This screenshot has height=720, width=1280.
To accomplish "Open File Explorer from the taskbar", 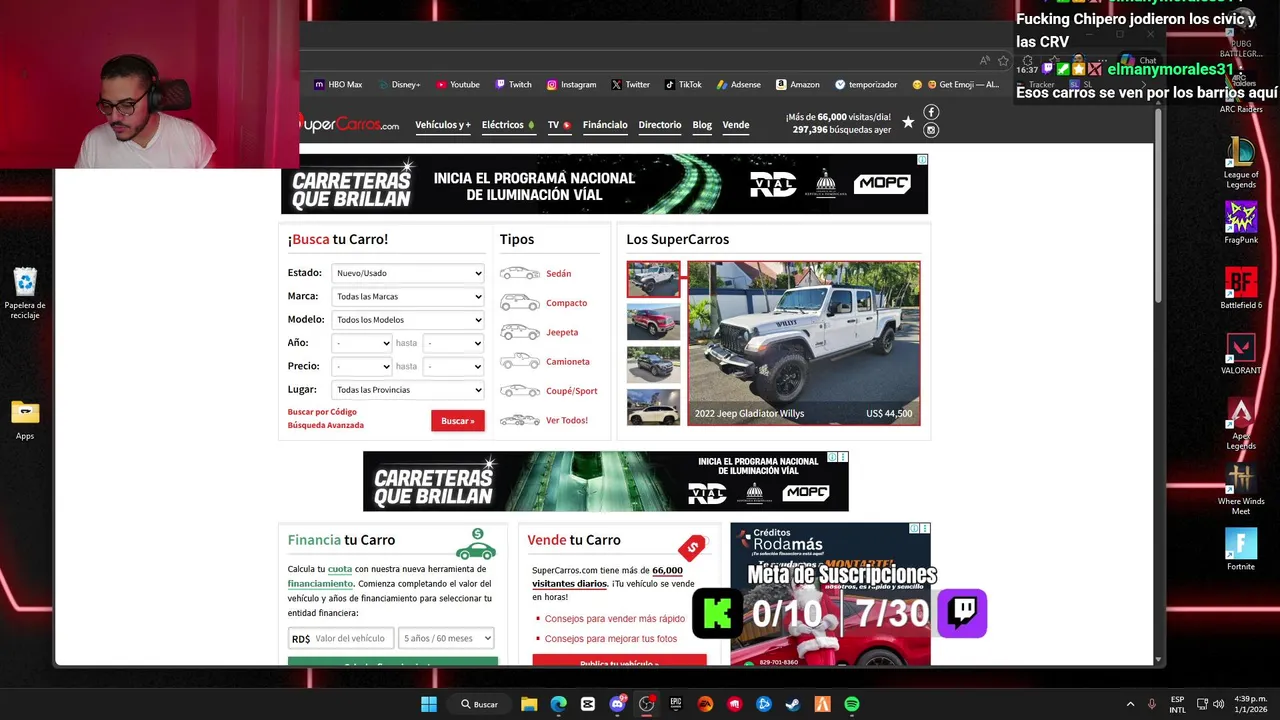I will (529, 704).
